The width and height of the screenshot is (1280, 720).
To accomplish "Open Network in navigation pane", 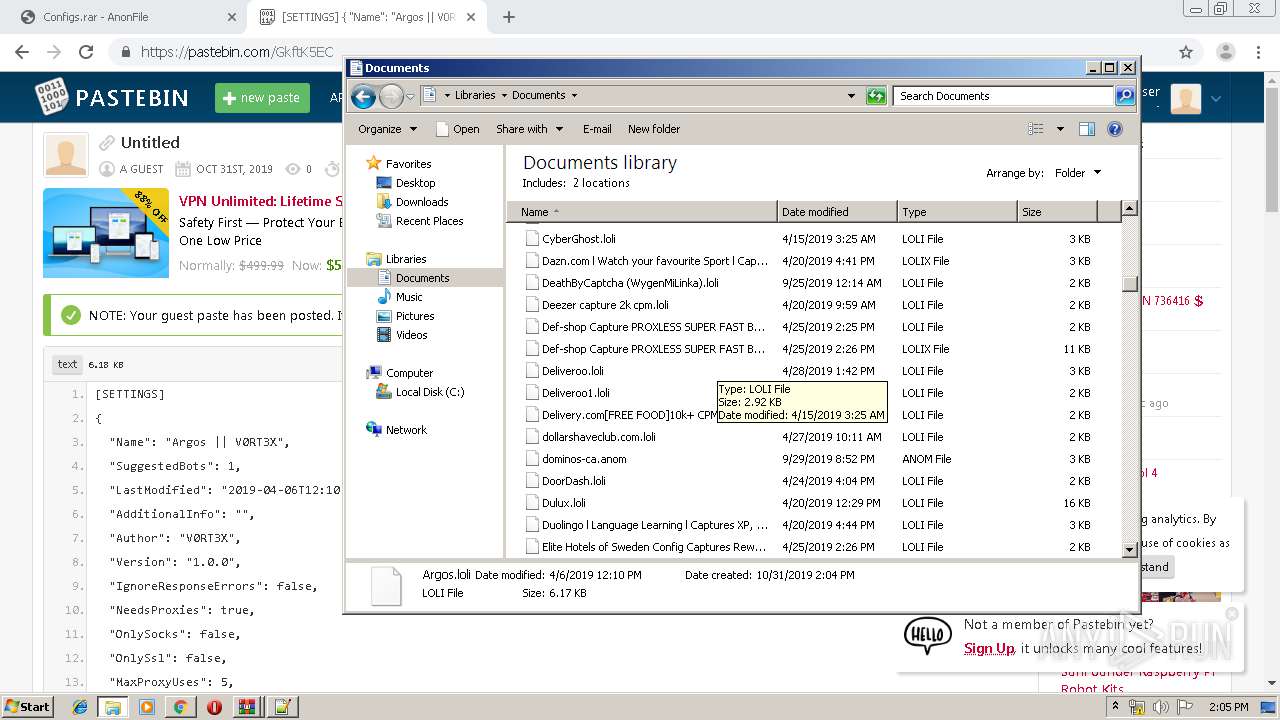I will 406,430.
